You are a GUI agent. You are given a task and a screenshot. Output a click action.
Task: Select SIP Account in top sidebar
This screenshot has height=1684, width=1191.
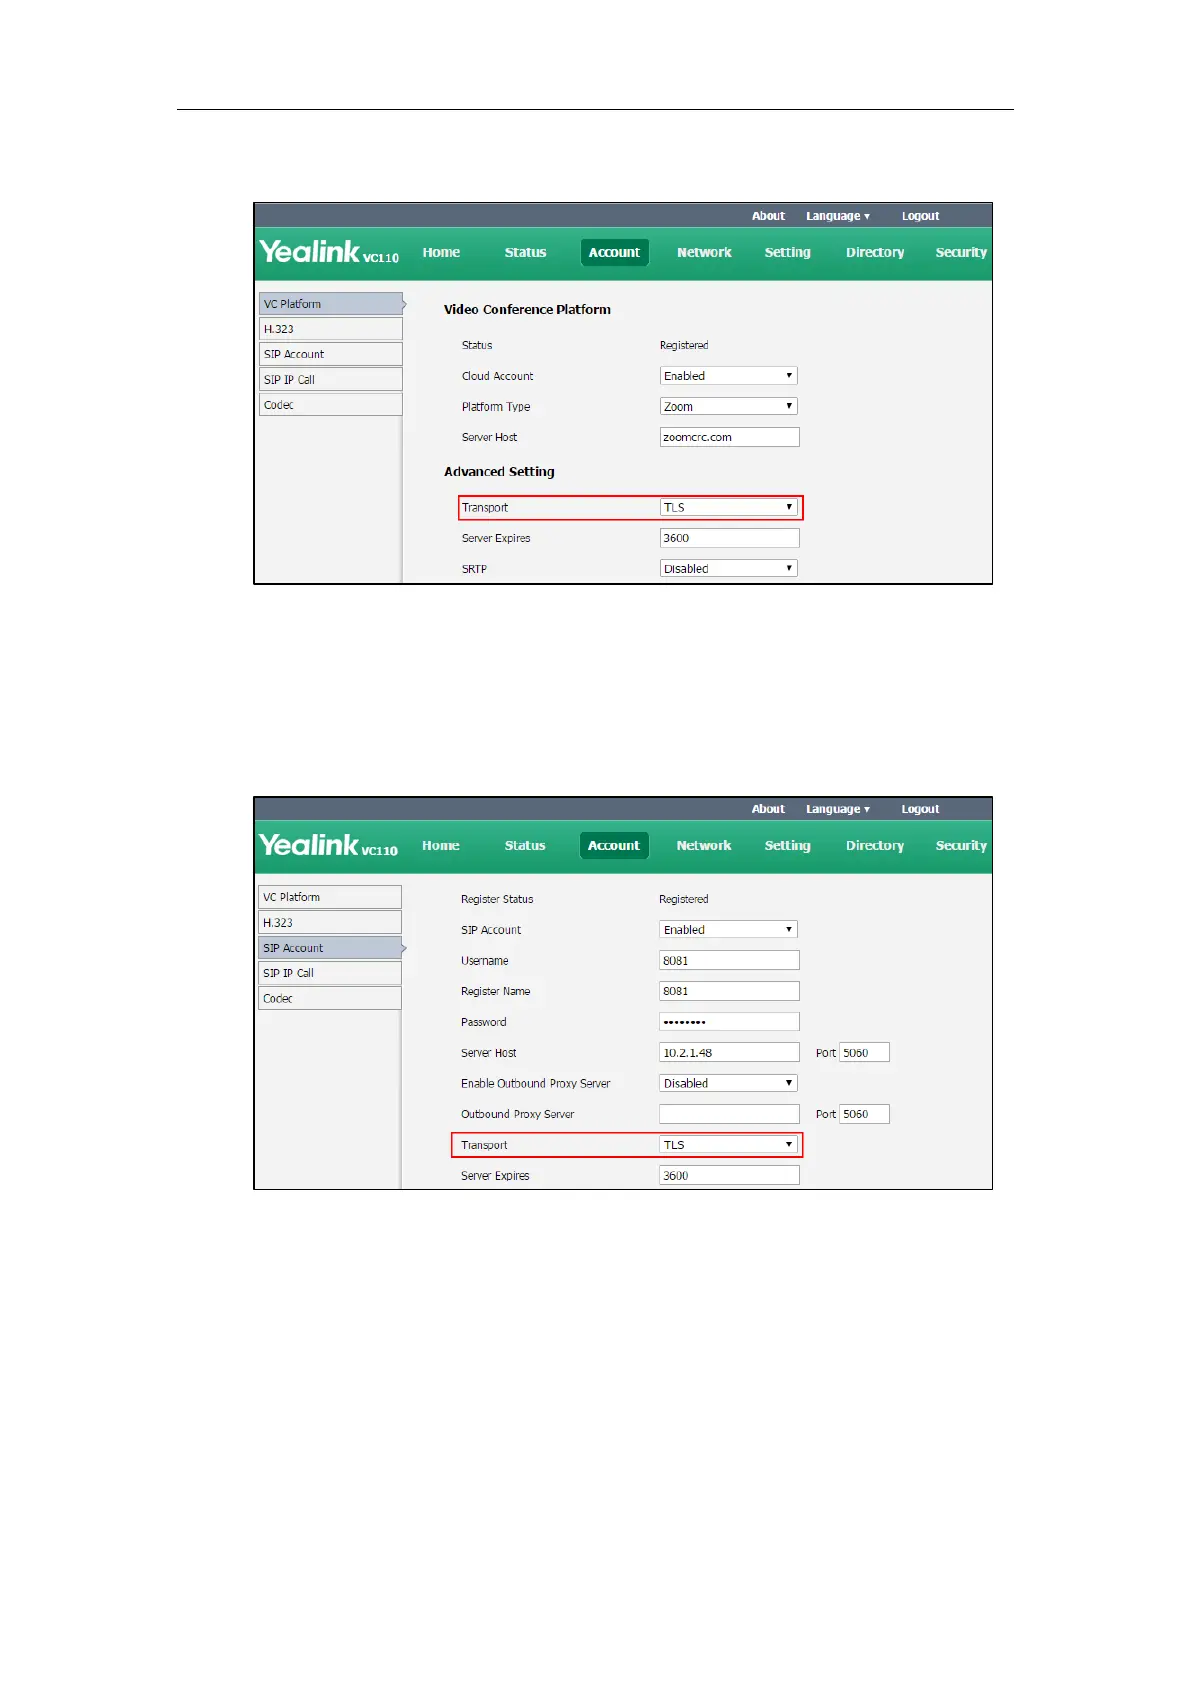[x=331, y=354]
